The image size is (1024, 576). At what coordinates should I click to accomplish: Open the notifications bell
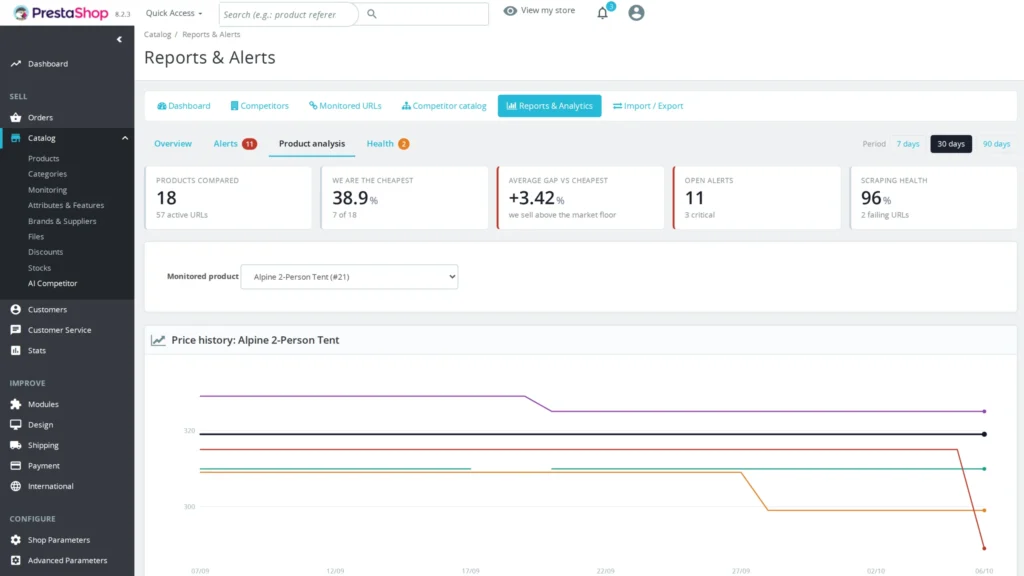602,12
